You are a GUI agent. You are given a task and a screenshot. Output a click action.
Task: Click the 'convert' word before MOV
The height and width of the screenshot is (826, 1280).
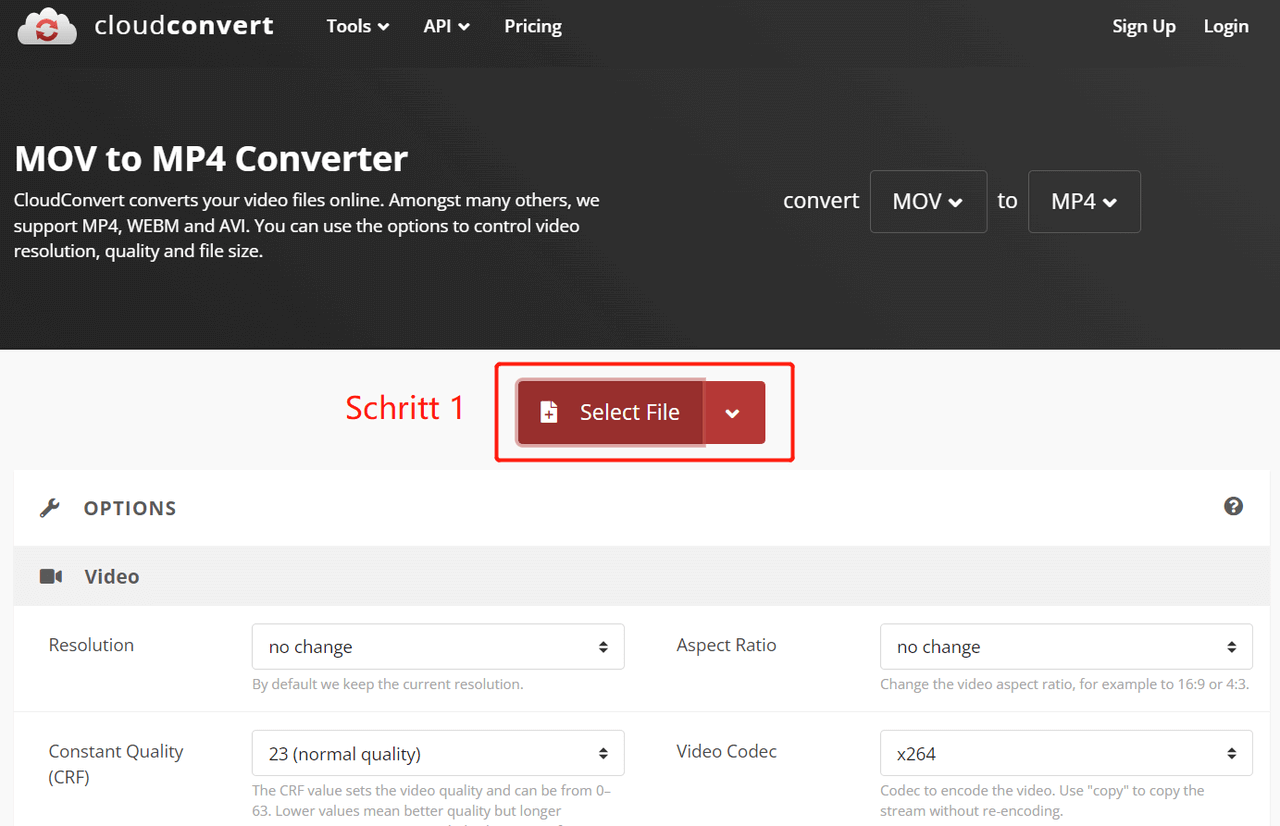click(x=821, y=201)
